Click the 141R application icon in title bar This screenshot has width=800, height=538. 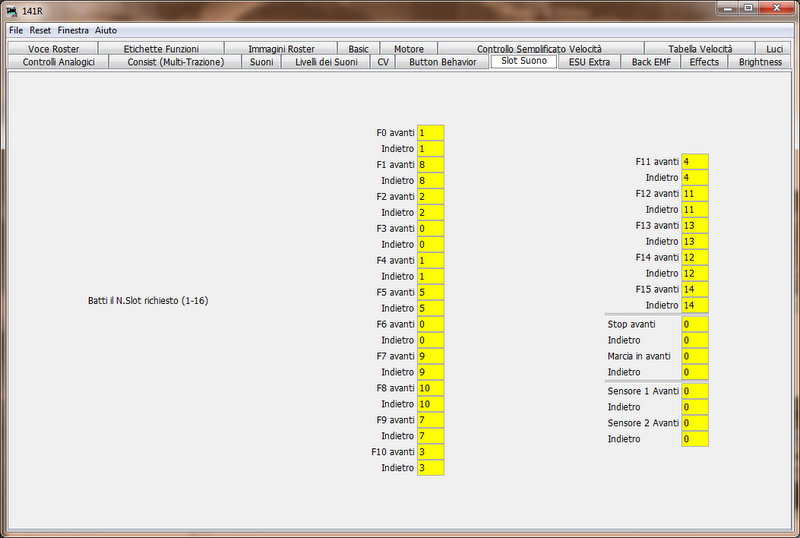pos(12,9)
